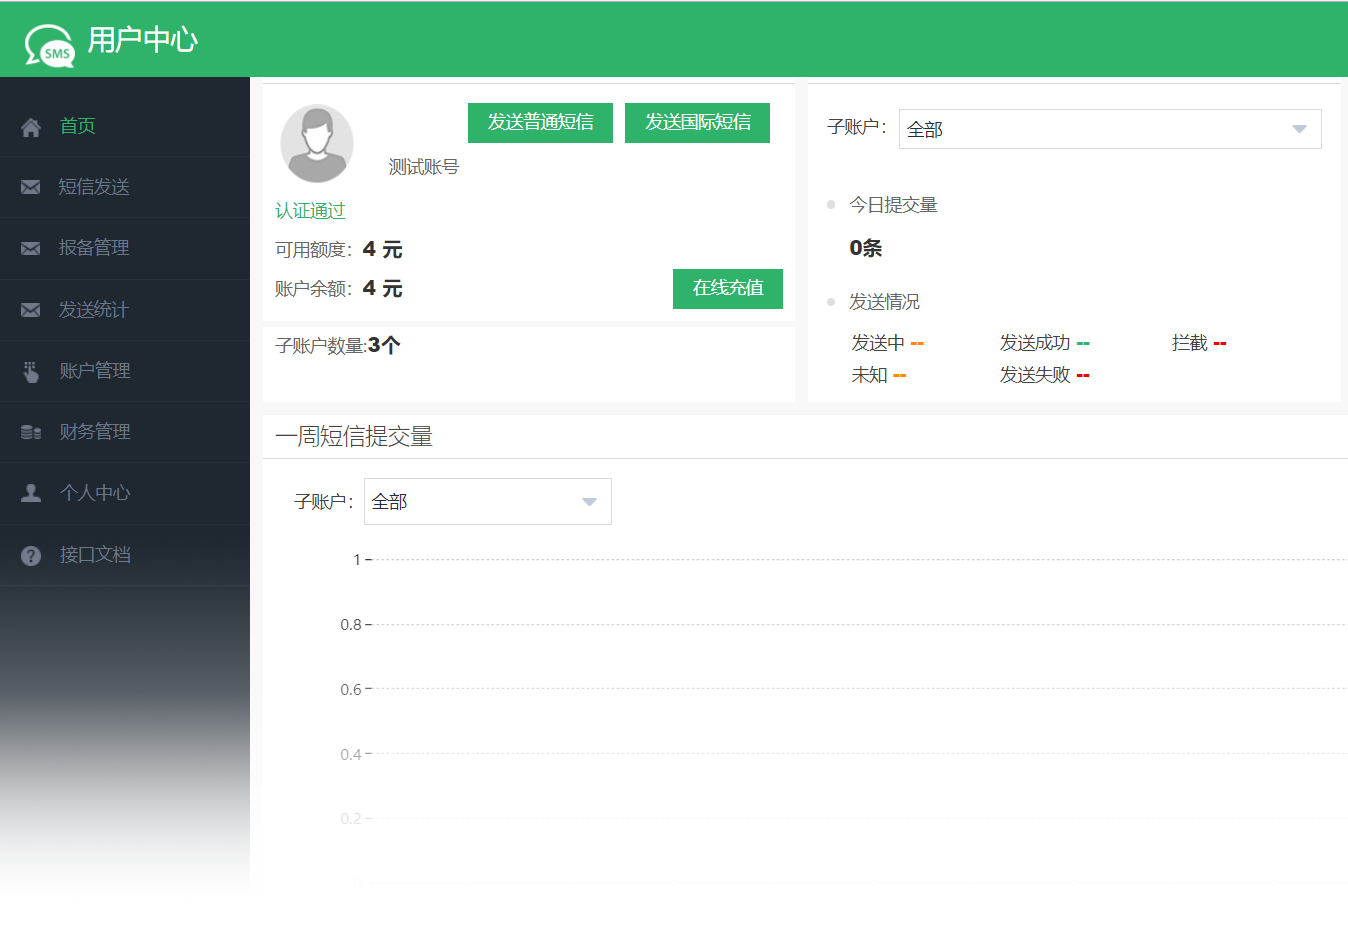1348x949 pixels.
Task: Open the 短信发送 menu item
Action: coord(94,187)
